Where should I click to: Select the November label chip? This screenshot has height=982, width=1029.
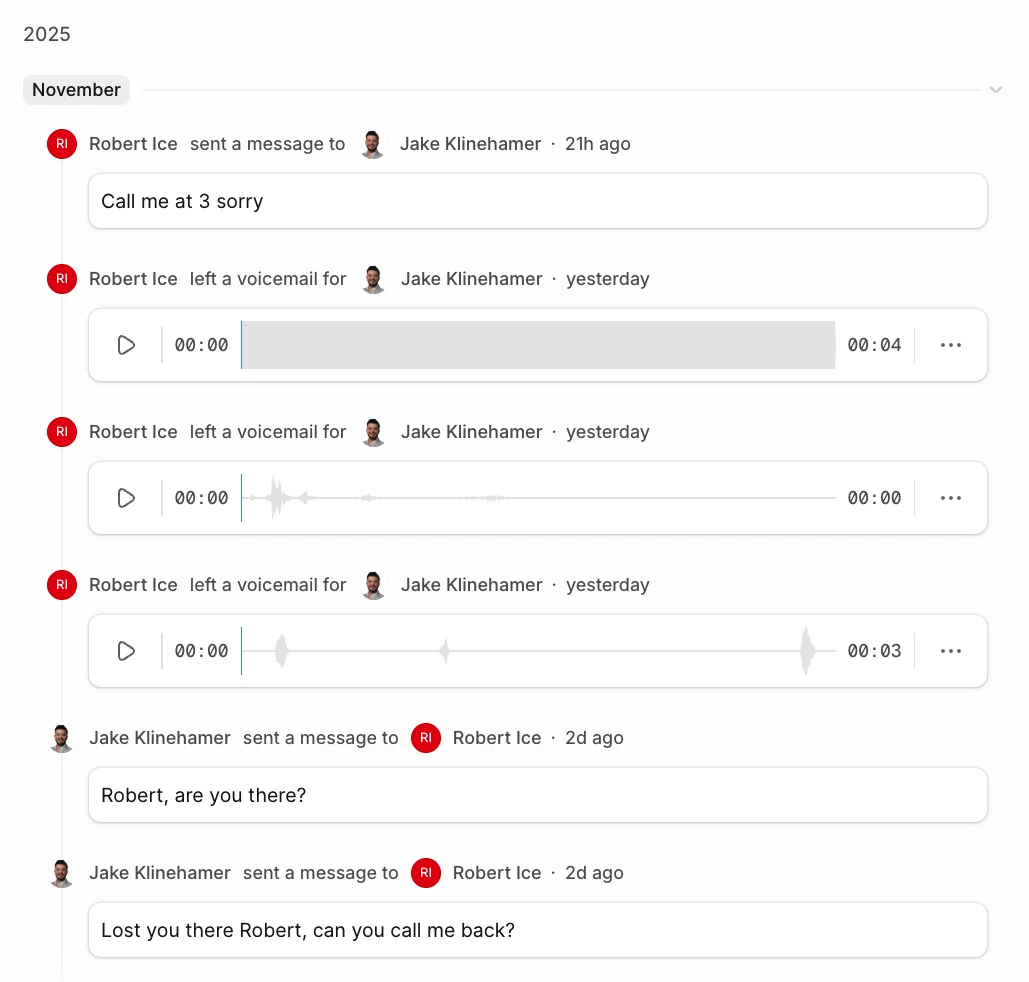coord(76,89)
